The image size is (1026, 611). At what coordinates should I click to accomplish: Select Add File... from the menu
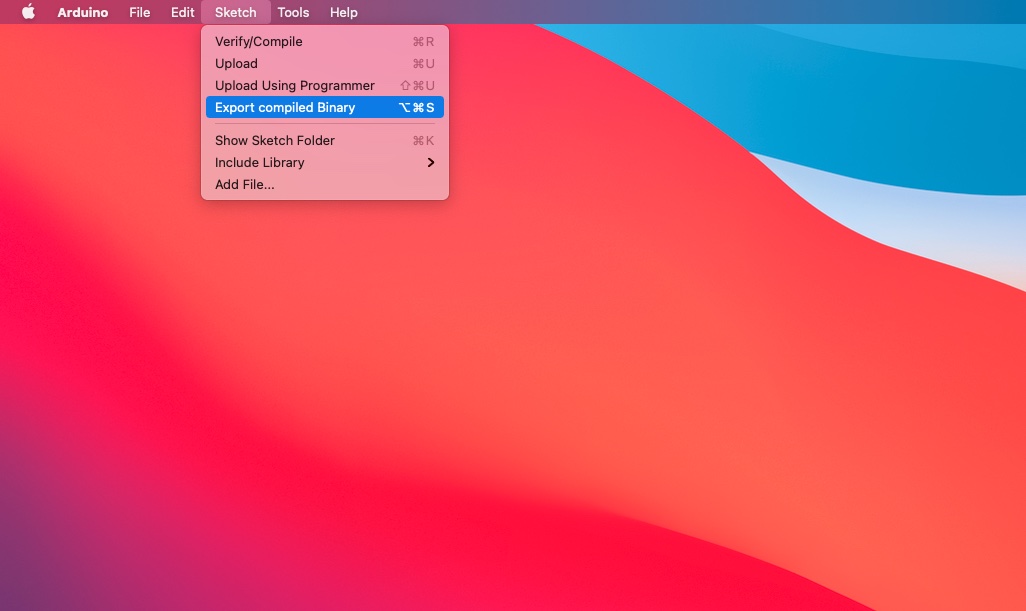pyautogui.click(x=244, y=185)
